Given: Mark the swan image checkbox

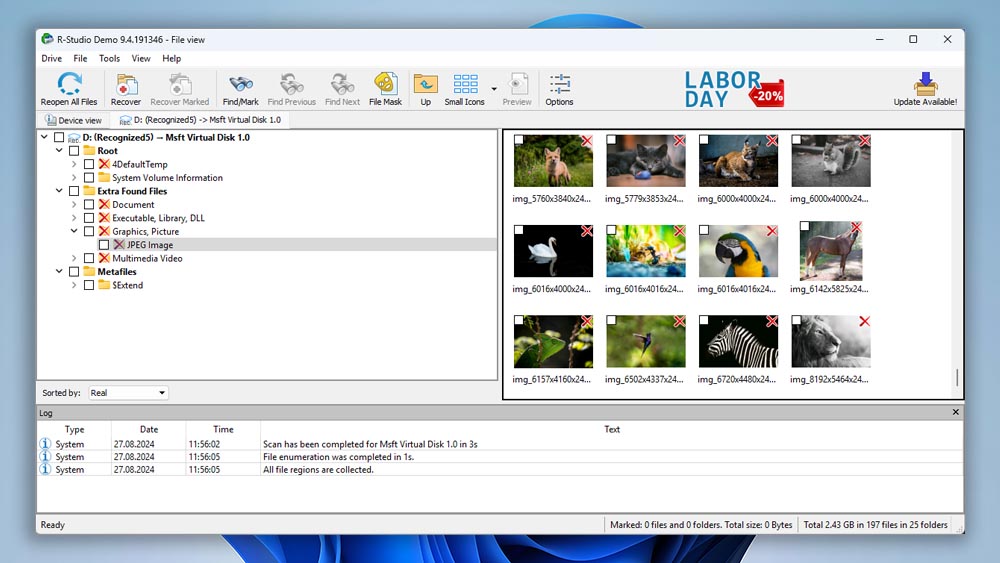Looking at the screenshot, I should tap(518, 230).
